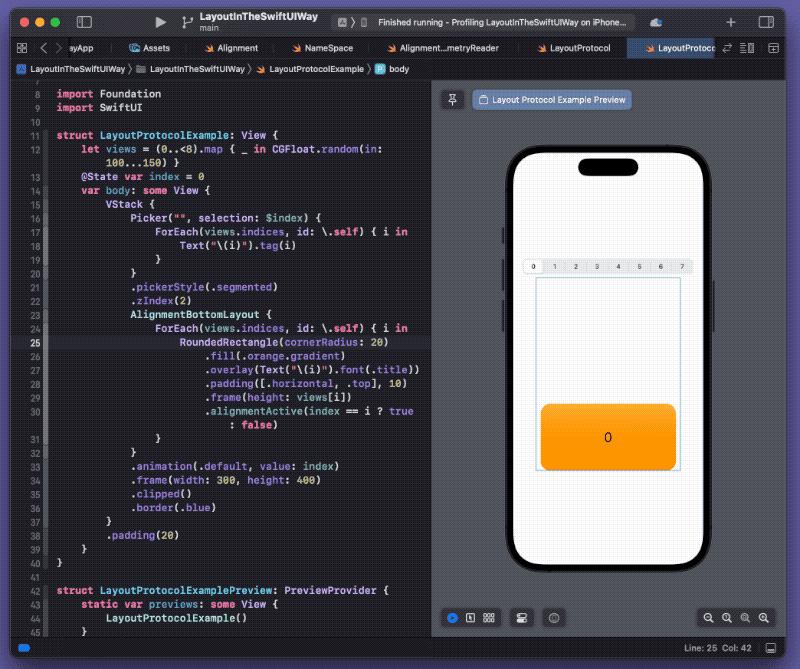
Task: Click the Finished running activity status
Action: pos(502,22)
